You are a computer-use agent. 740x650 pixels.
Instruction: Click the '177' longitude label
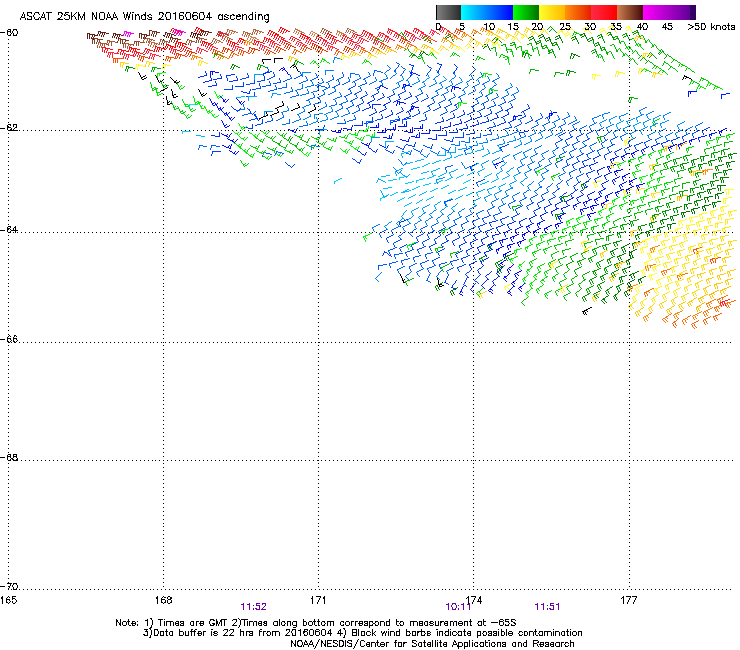629,600
